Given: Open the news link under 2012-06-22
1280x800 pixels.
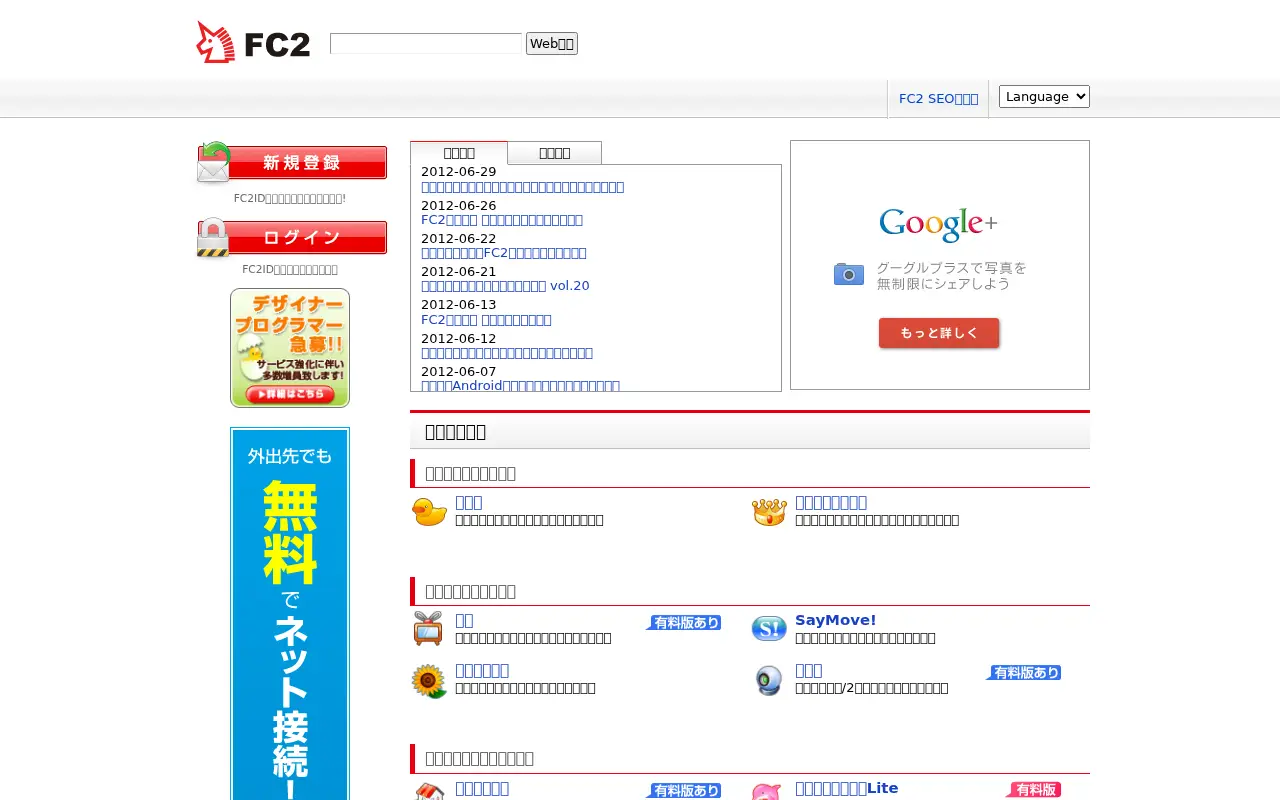Looking at the screenshot, I should 504,253.
